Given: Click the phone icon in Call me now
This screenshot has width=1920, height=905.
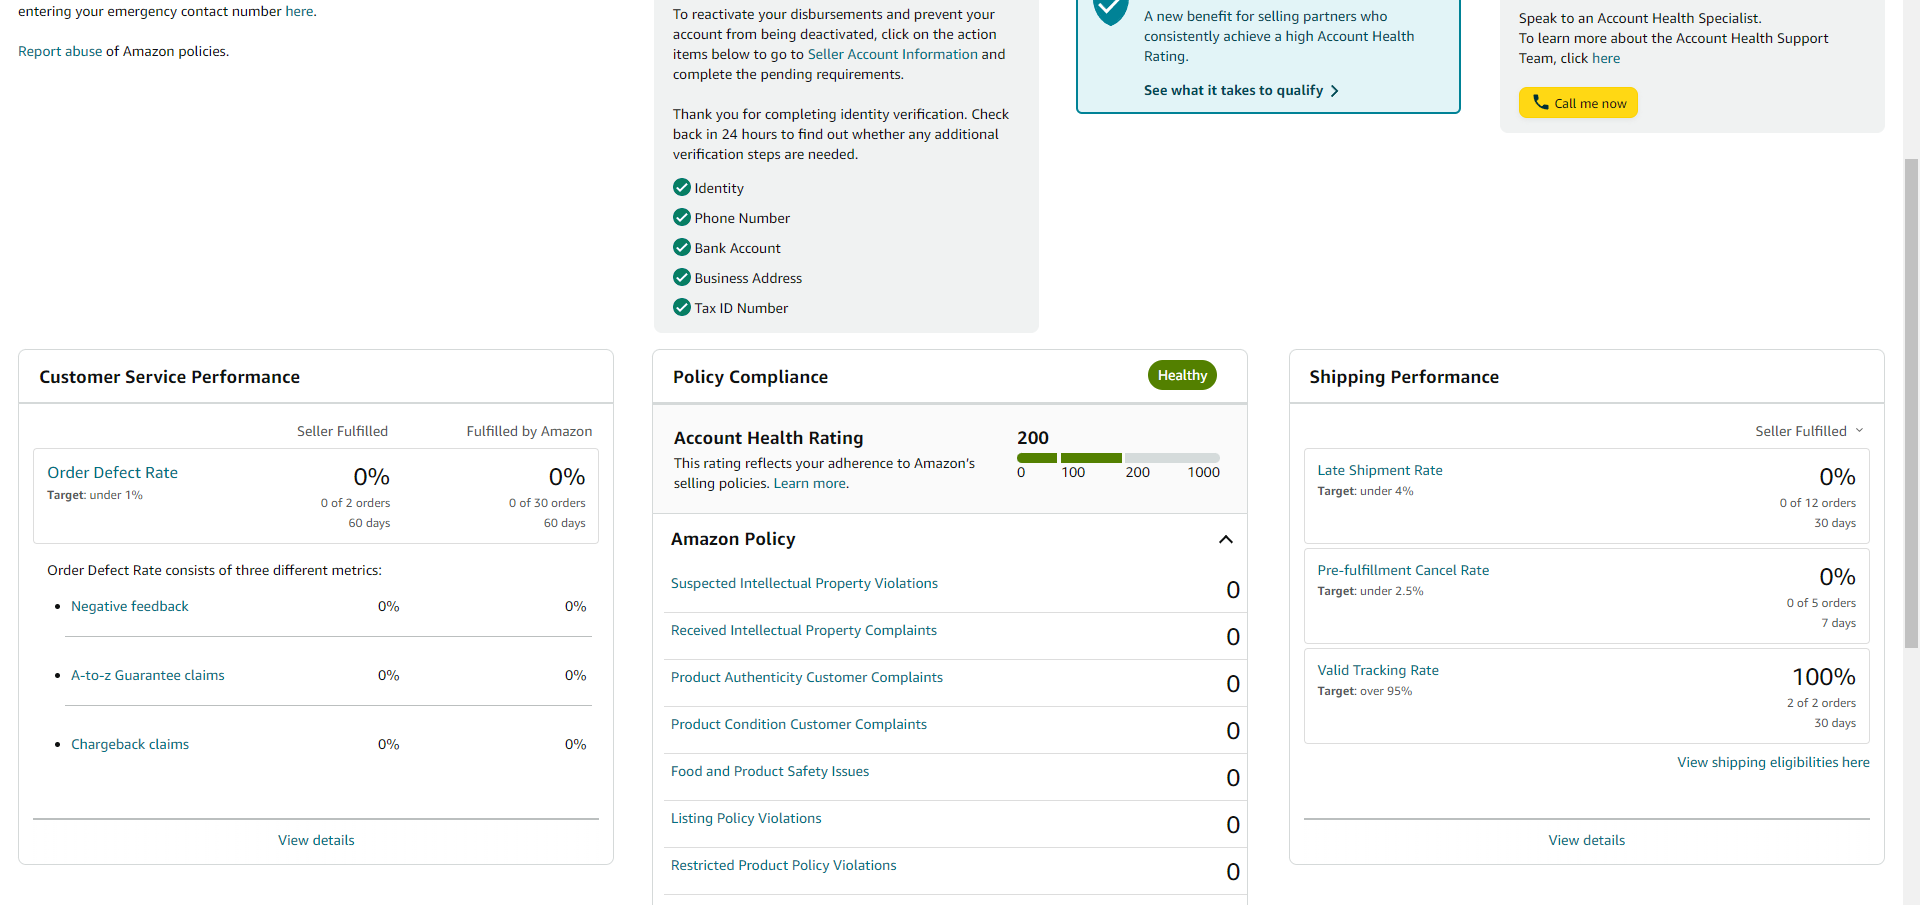Looking at the screenshot, I should (x=1541, y=102).
